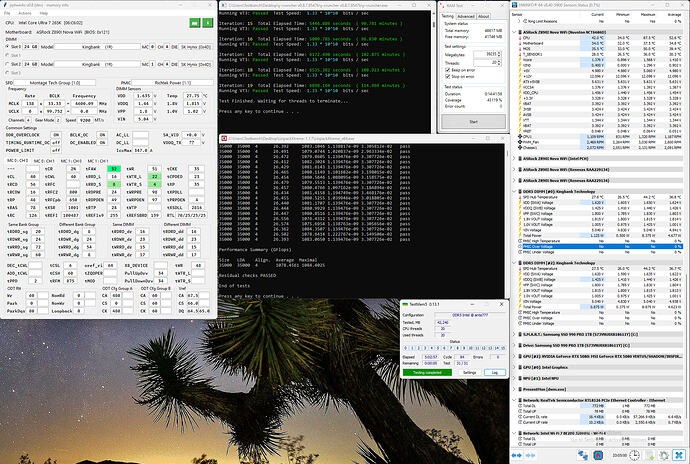Expand the ASRock Z890I Intel PCH group
Viewport: 690px width, 464px height.
514,158
